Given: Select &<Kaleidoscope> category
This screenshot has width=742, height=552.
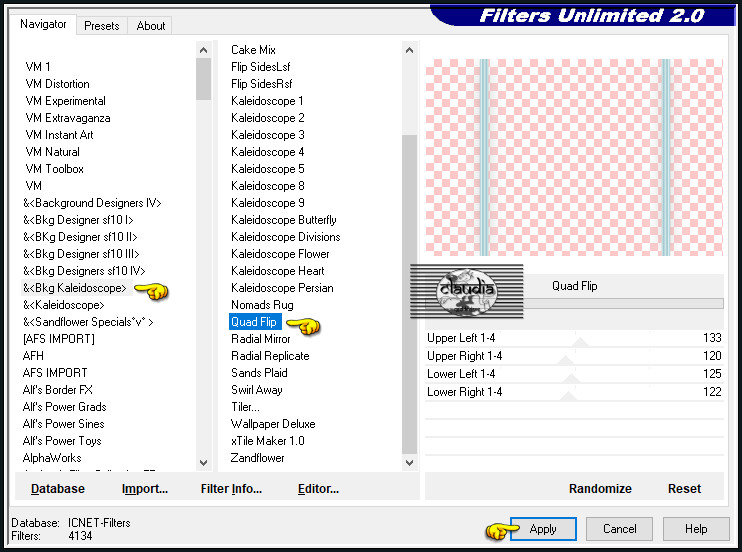Looking at the screenshot, I should pos(63,305).
